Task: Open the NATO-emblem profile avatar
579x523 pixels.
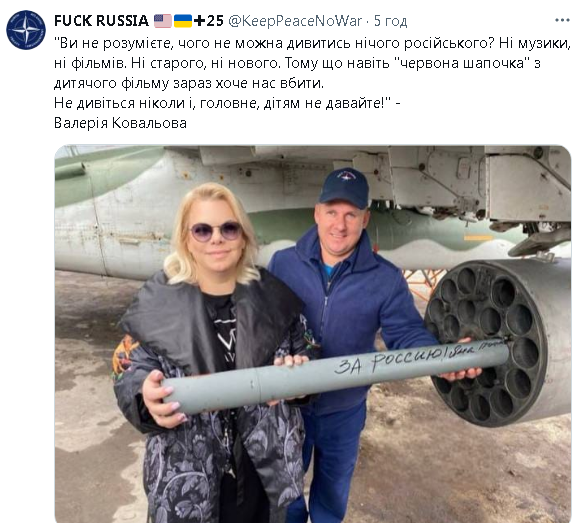Action: tap(26, 30)
